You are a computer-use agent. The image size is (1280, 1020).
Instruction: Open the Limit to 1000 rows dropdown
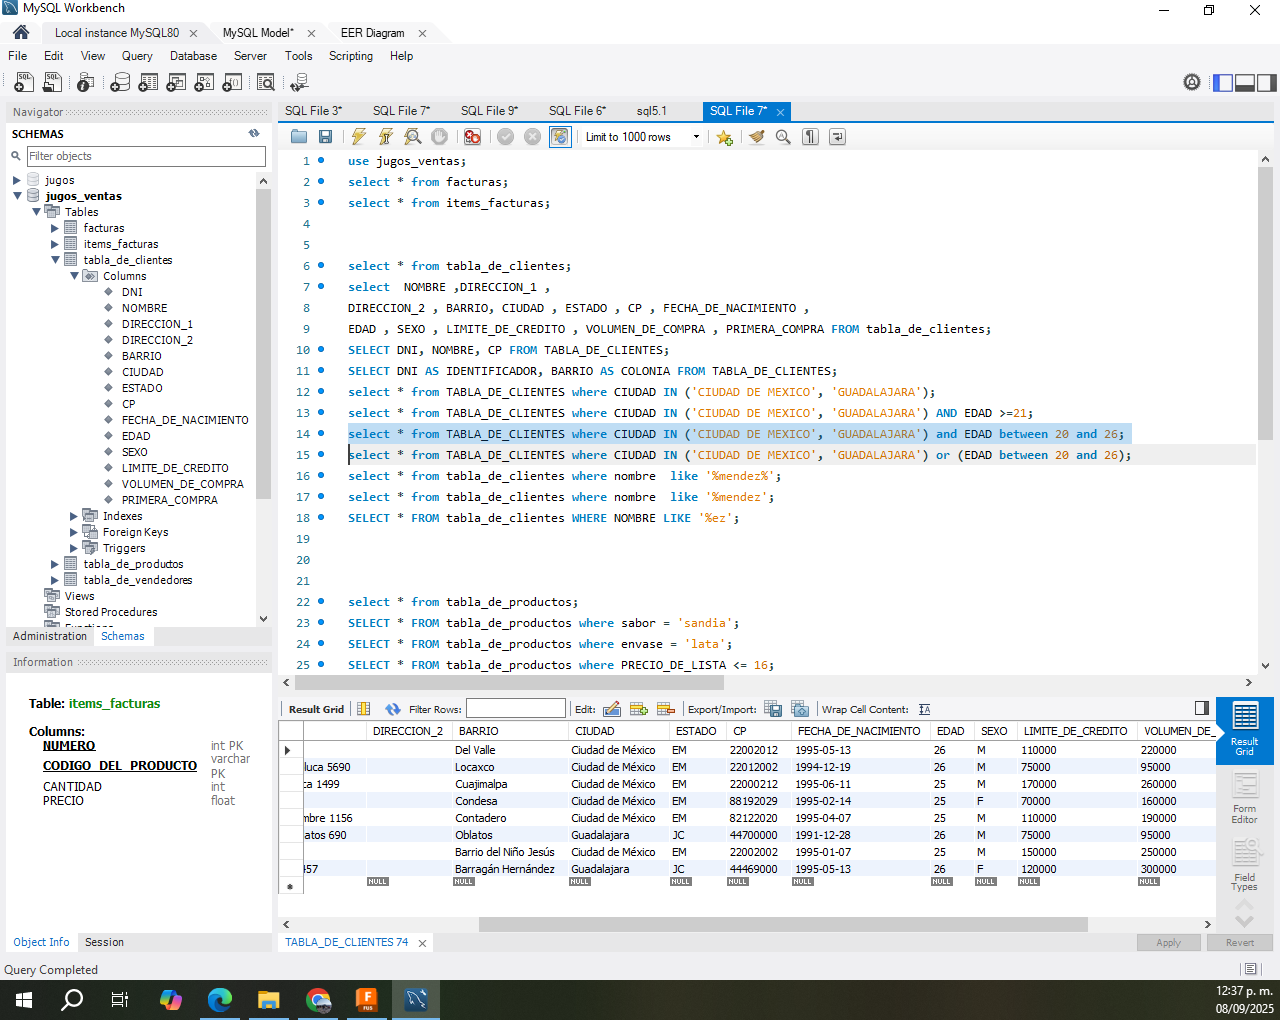click(643, 137)
